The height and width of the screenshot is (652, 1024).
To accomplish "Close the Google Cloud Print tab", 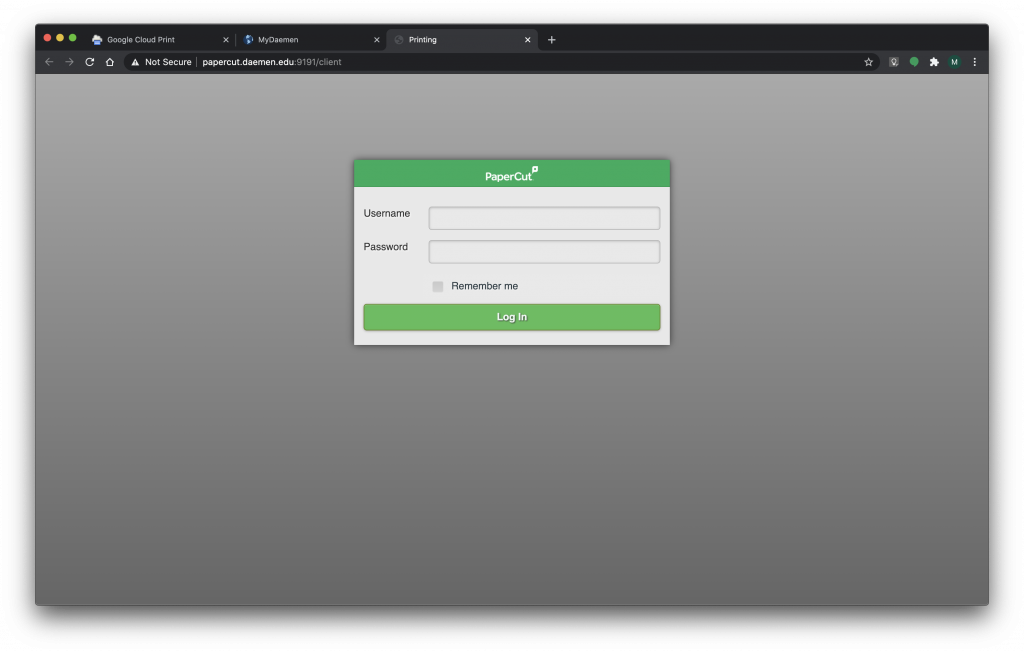I will pyautogui.click(x=226, y=40).
